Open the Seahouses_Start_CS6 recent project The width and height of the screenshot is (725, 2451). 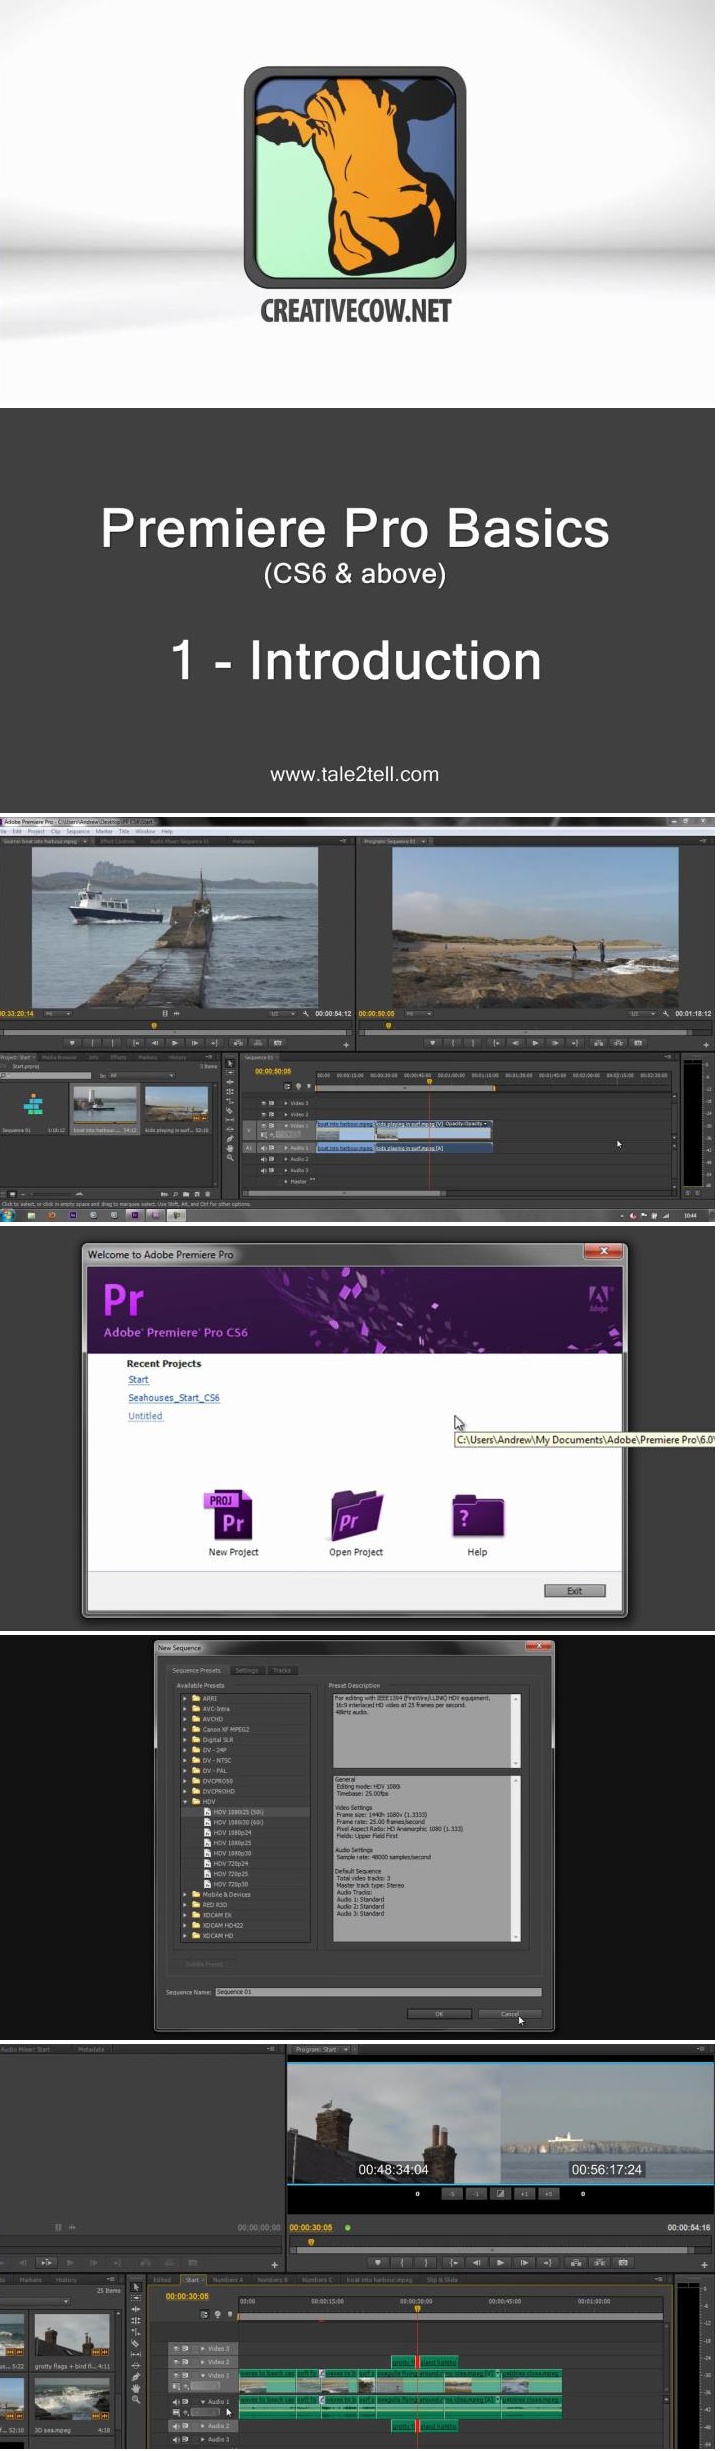click(x=173, y=1398)
